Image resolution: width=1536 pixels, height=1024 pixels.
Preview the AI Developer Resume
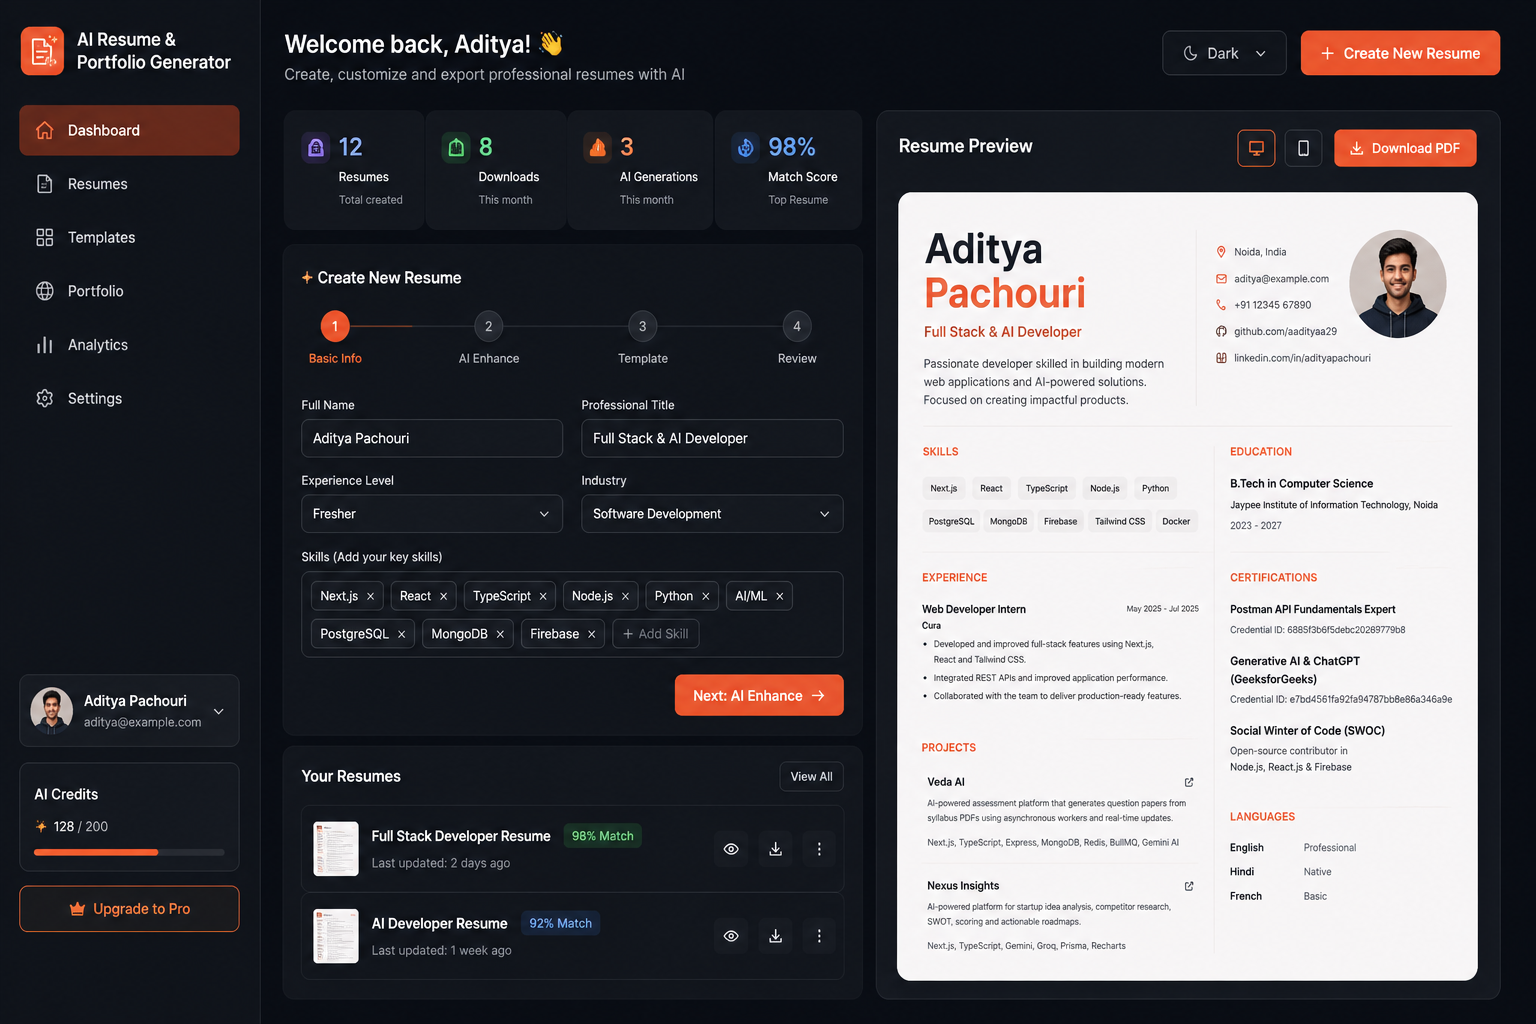click(731, 936)
